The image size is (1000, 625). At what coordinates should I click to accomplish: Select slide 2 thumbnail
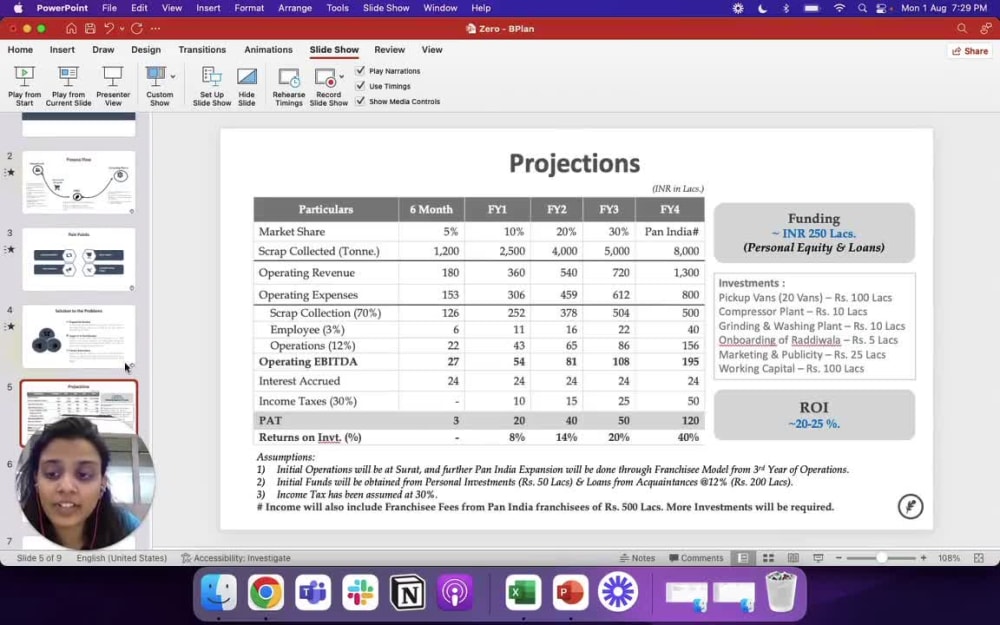(78, 182)
